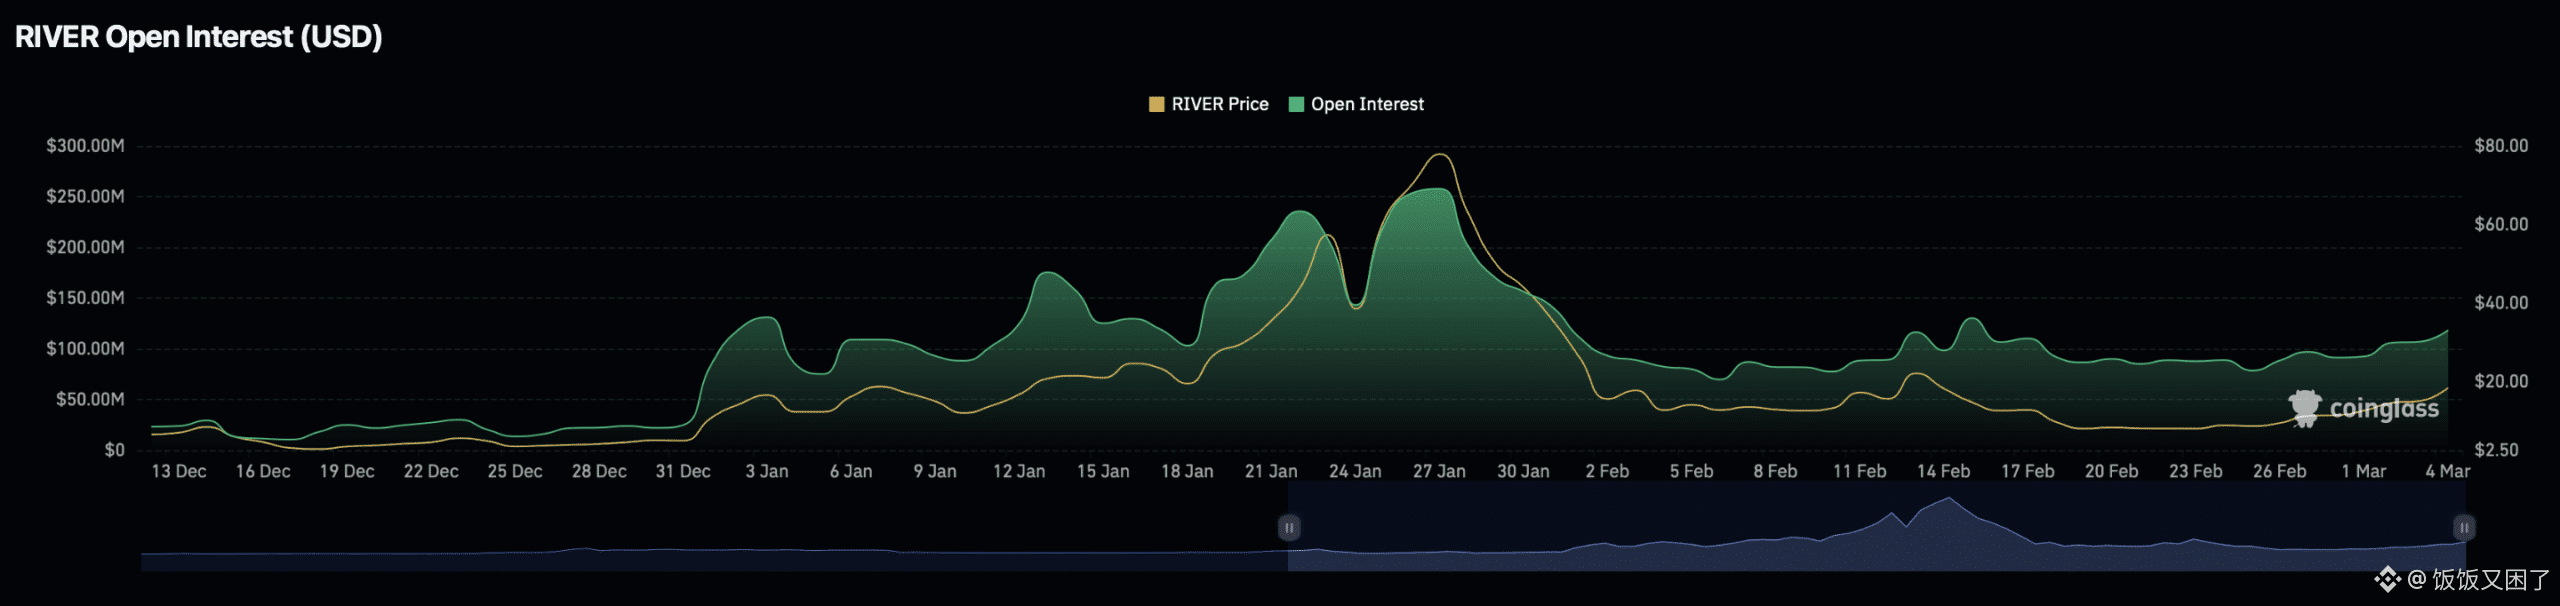
Task: Click the 5 Feb date label
Action: [x=1691, y=471]
